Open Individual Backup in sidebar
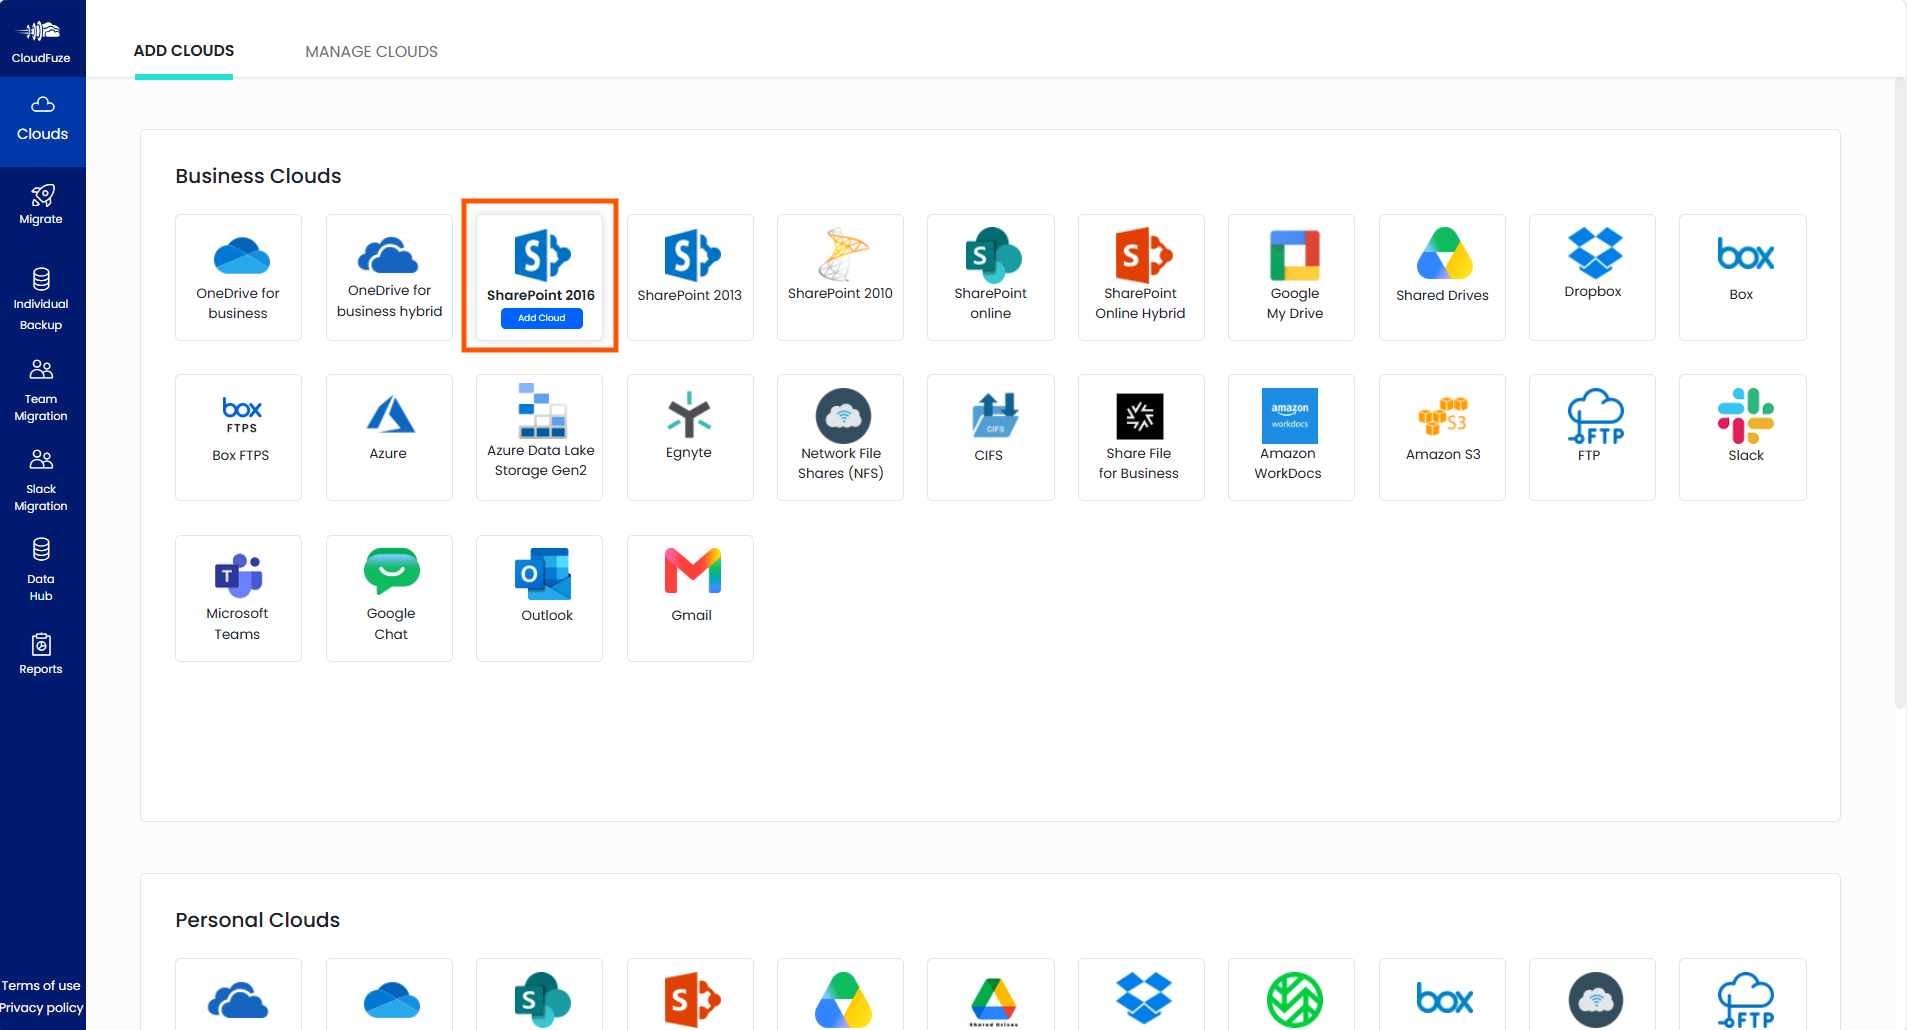Viewport: 1910px width, 1030px height. tap(42, 300)
